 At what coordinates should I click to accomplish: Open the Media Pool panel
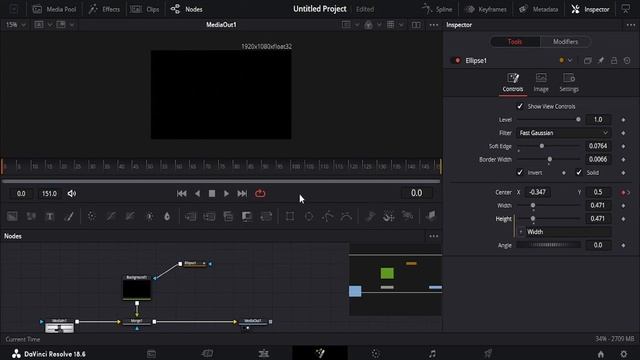point(54,9)
